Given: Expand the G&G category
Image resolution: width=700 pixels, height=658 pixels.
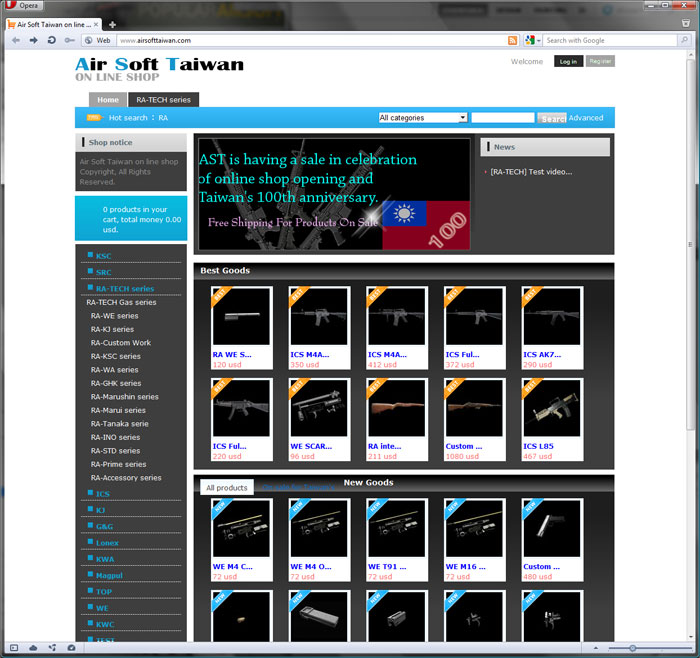Looking at the screenshot, I should click(104, 526).
